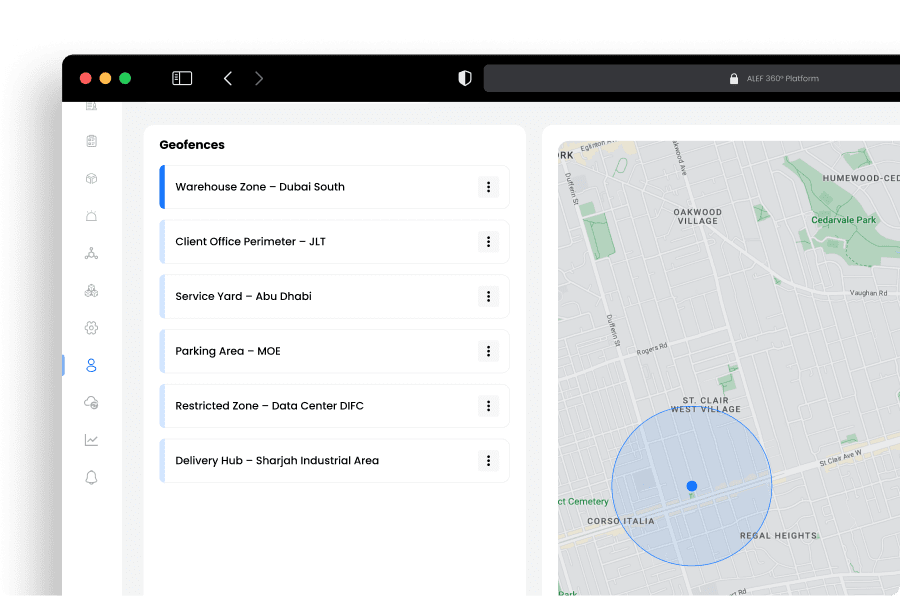Click the blue geofence center dot on map
The image size is (900, 596).
pyautogui.click(x=691, y=486)
